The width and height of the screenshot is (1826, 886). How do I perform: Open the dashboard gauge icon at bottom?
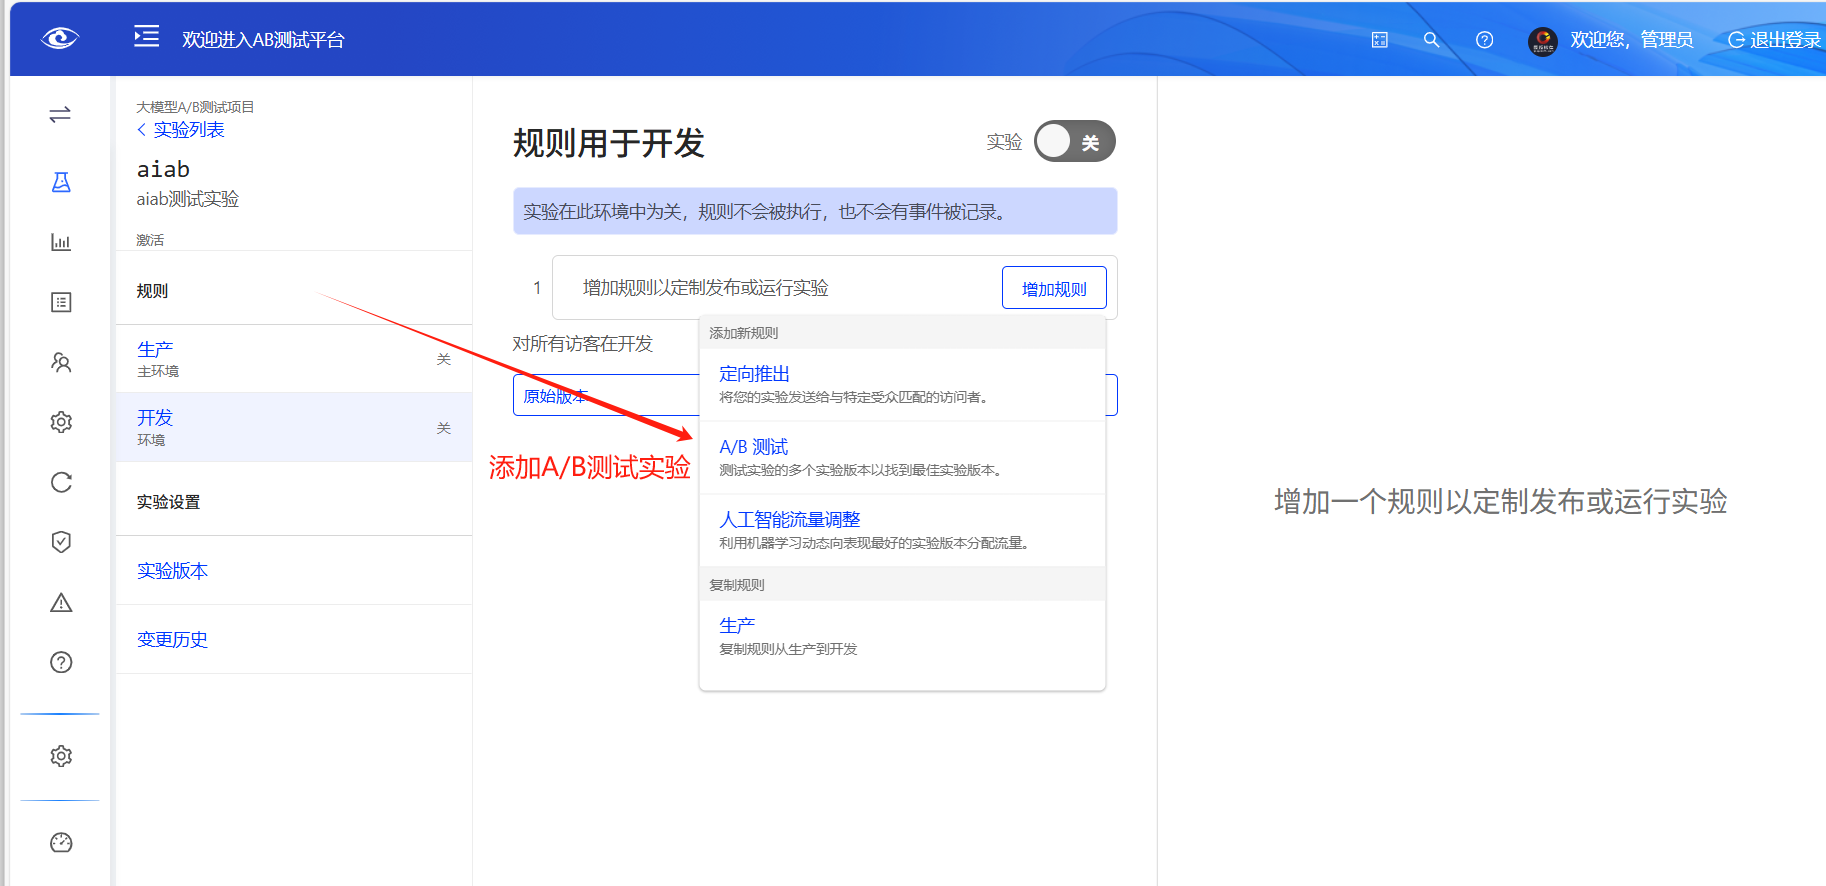(61, 842)
